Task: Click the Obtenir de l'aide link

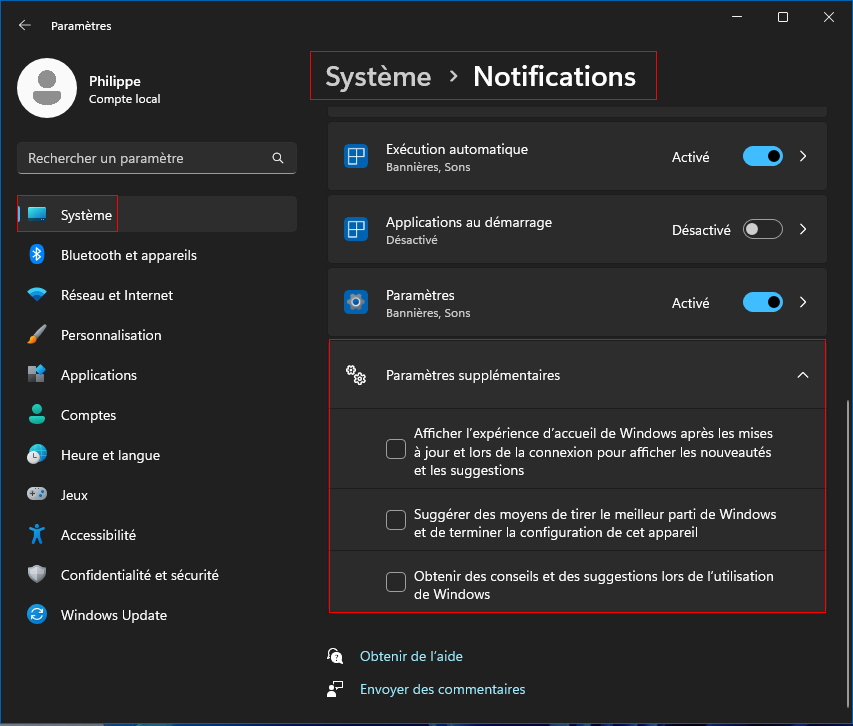Action: click(x=411, y=656)
